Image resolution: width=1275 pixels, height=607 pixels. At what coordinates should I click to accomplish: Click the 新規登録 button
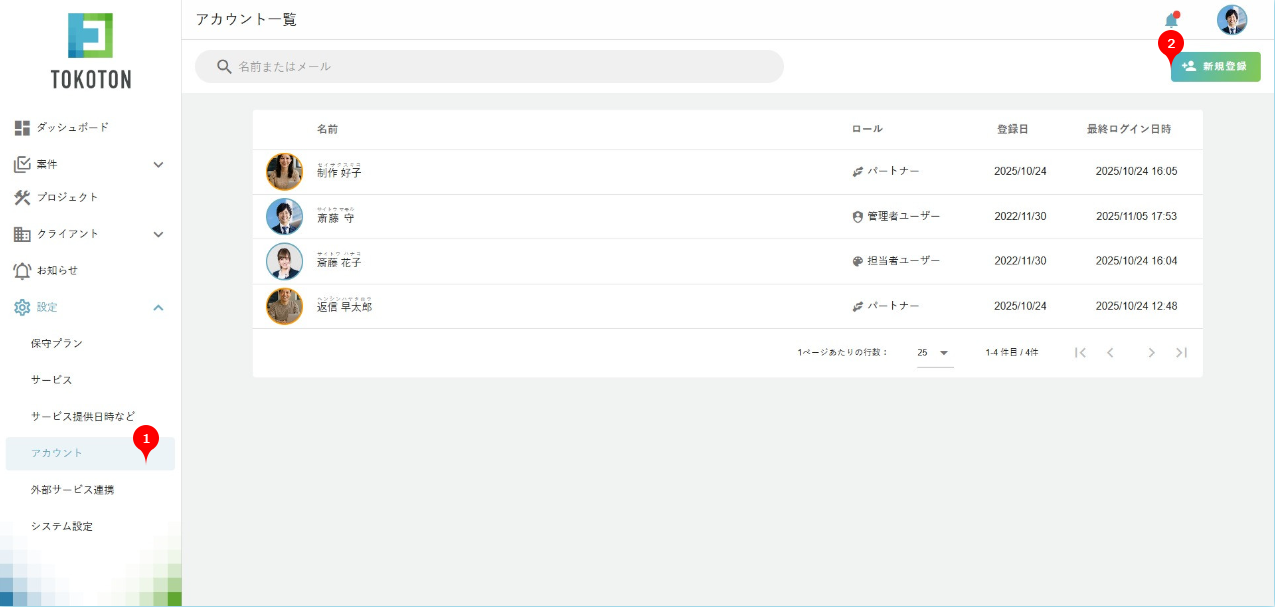pyautogui.click(x=1215, y=67)
